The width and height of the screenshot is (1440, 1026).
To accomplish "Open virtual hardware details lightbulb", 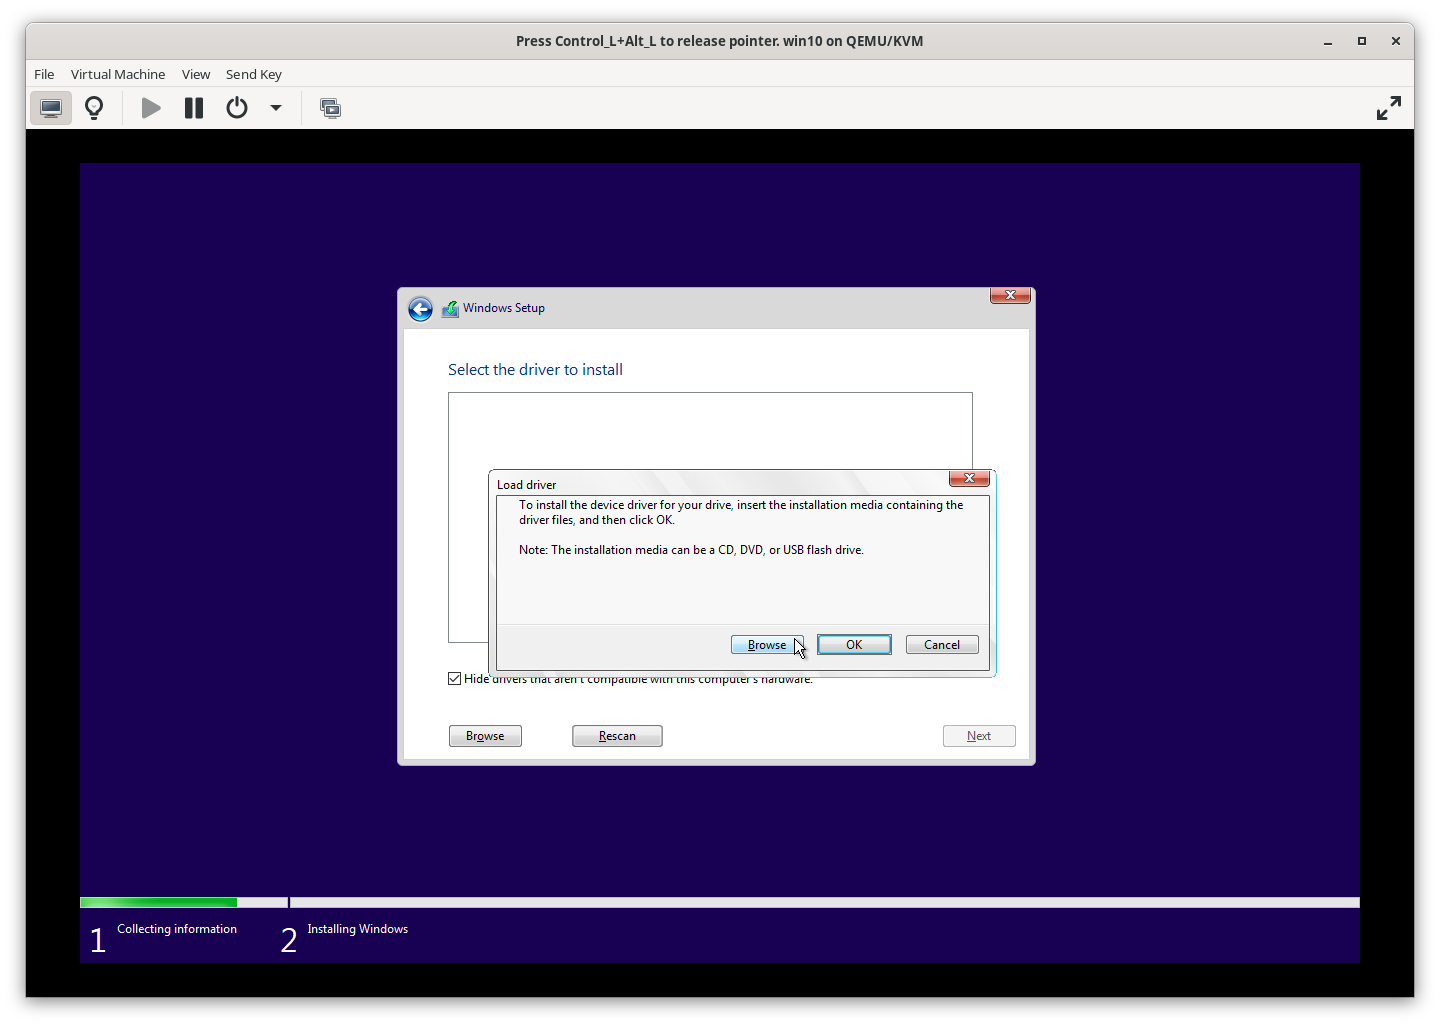I will (94, 108).
